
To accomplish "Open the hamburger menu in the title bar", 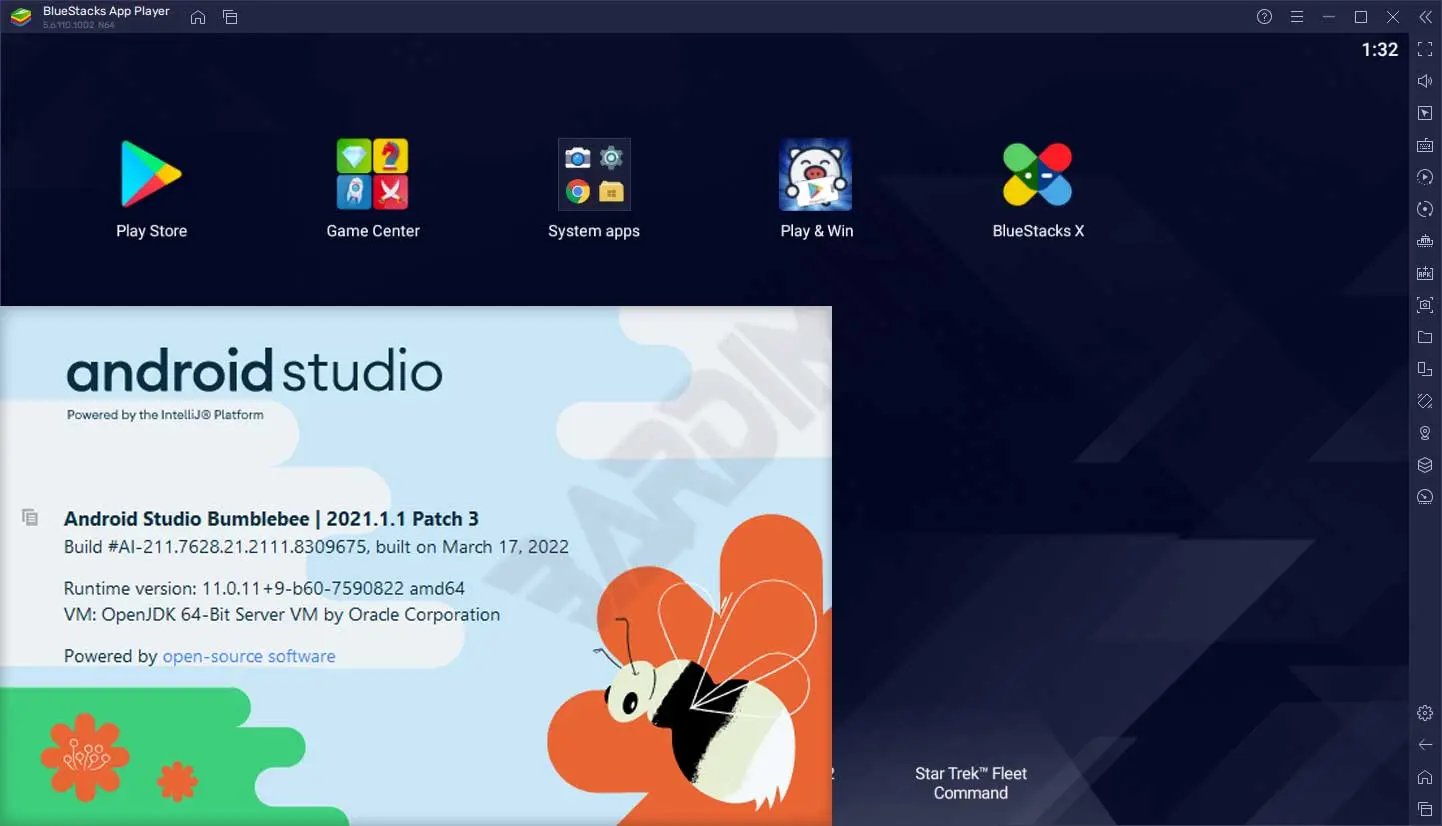I will 1297,17.
